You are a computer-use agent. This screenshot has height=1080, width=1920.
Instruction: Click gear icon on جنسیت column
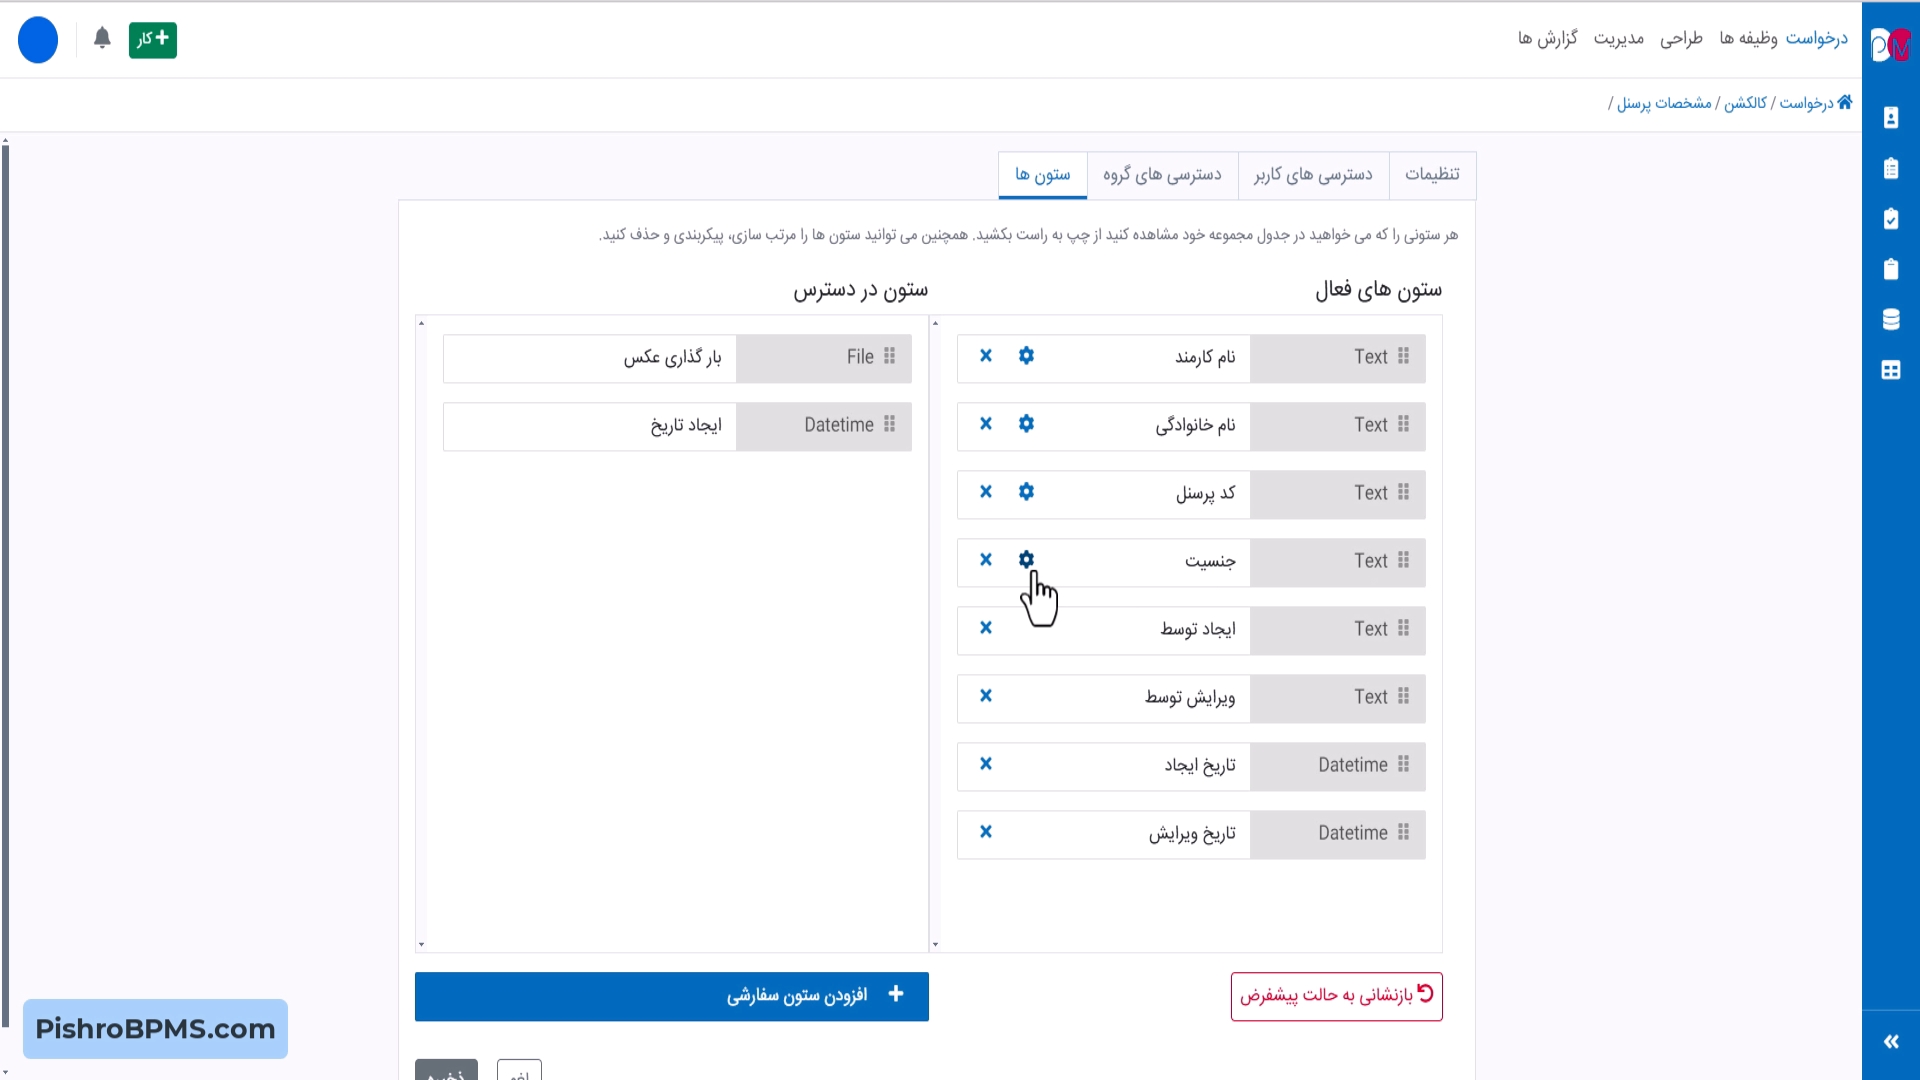pos(1026,560)
